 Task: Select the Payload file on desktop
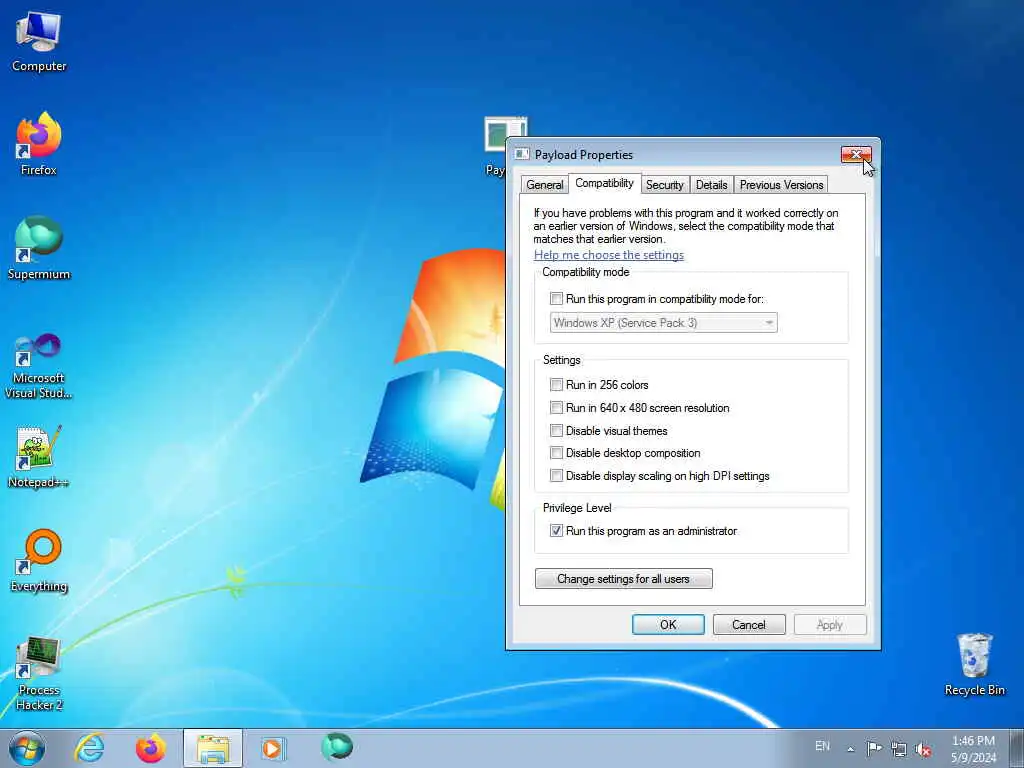coord(496,147)
